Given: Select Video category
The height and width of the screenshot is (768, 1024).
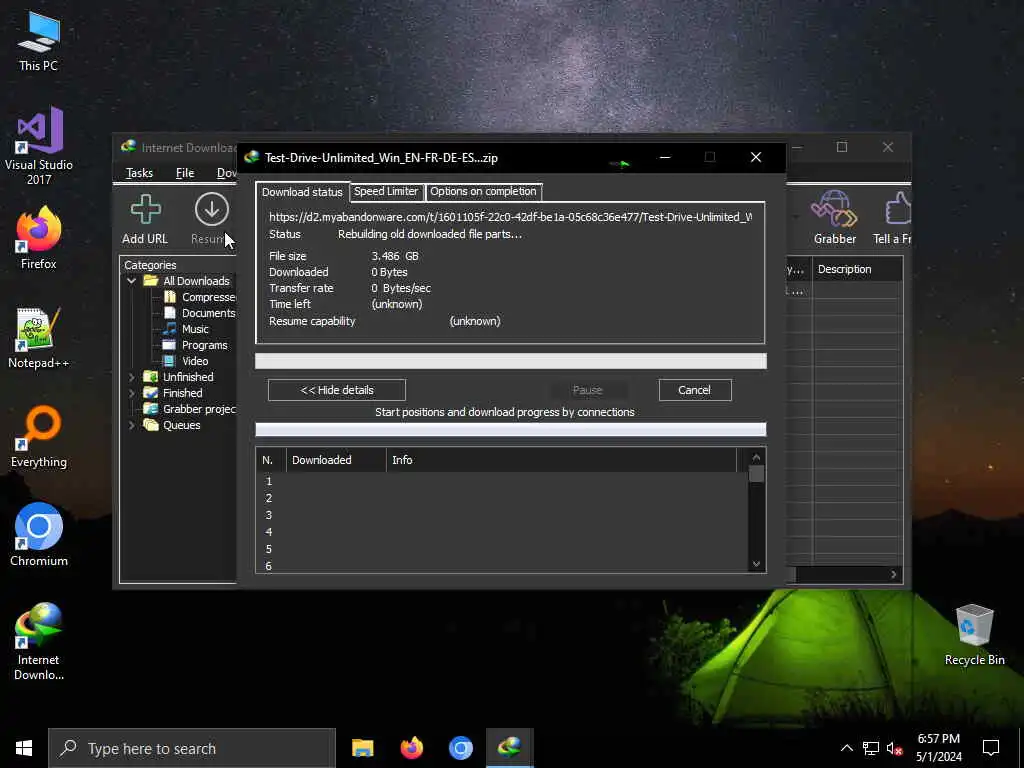Looking at the screenshot, I should click(186, 361).
